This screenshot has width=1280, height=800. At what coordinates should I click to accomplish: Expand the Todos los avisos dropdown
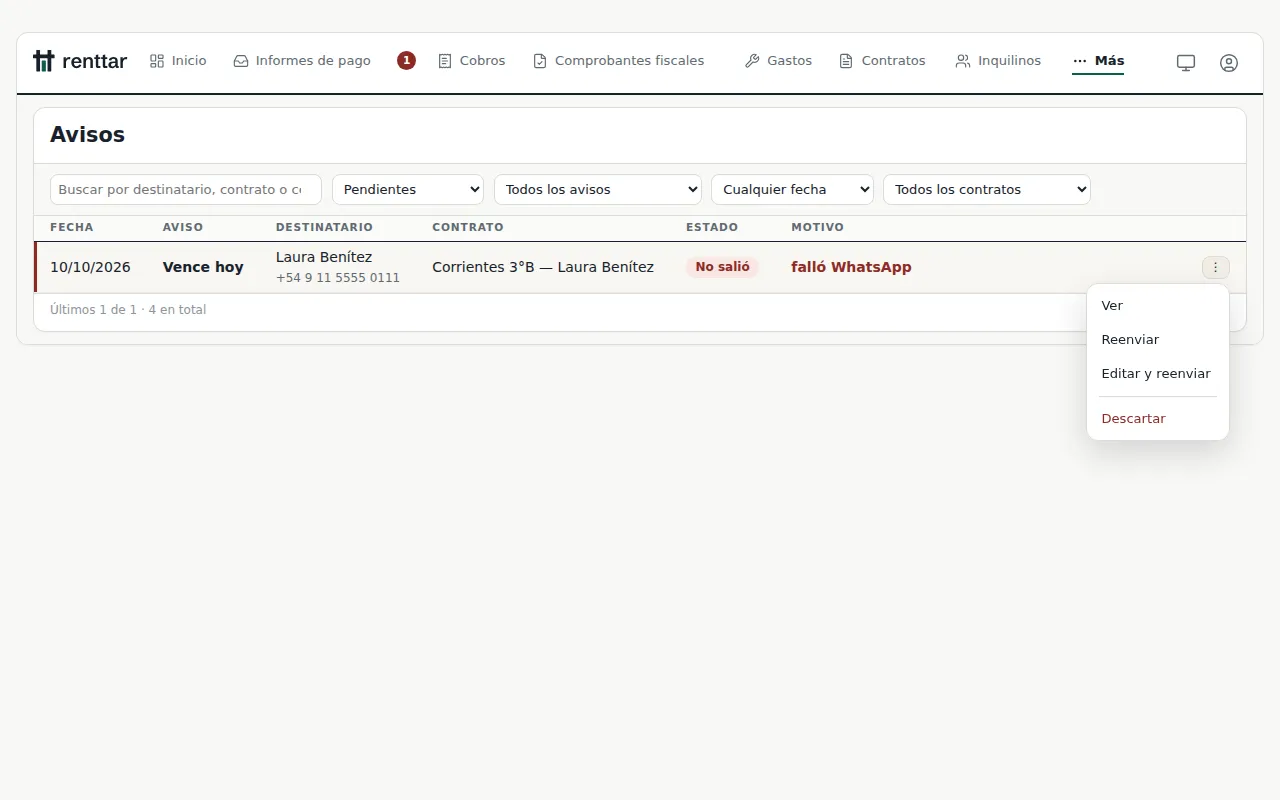[598, 189]
